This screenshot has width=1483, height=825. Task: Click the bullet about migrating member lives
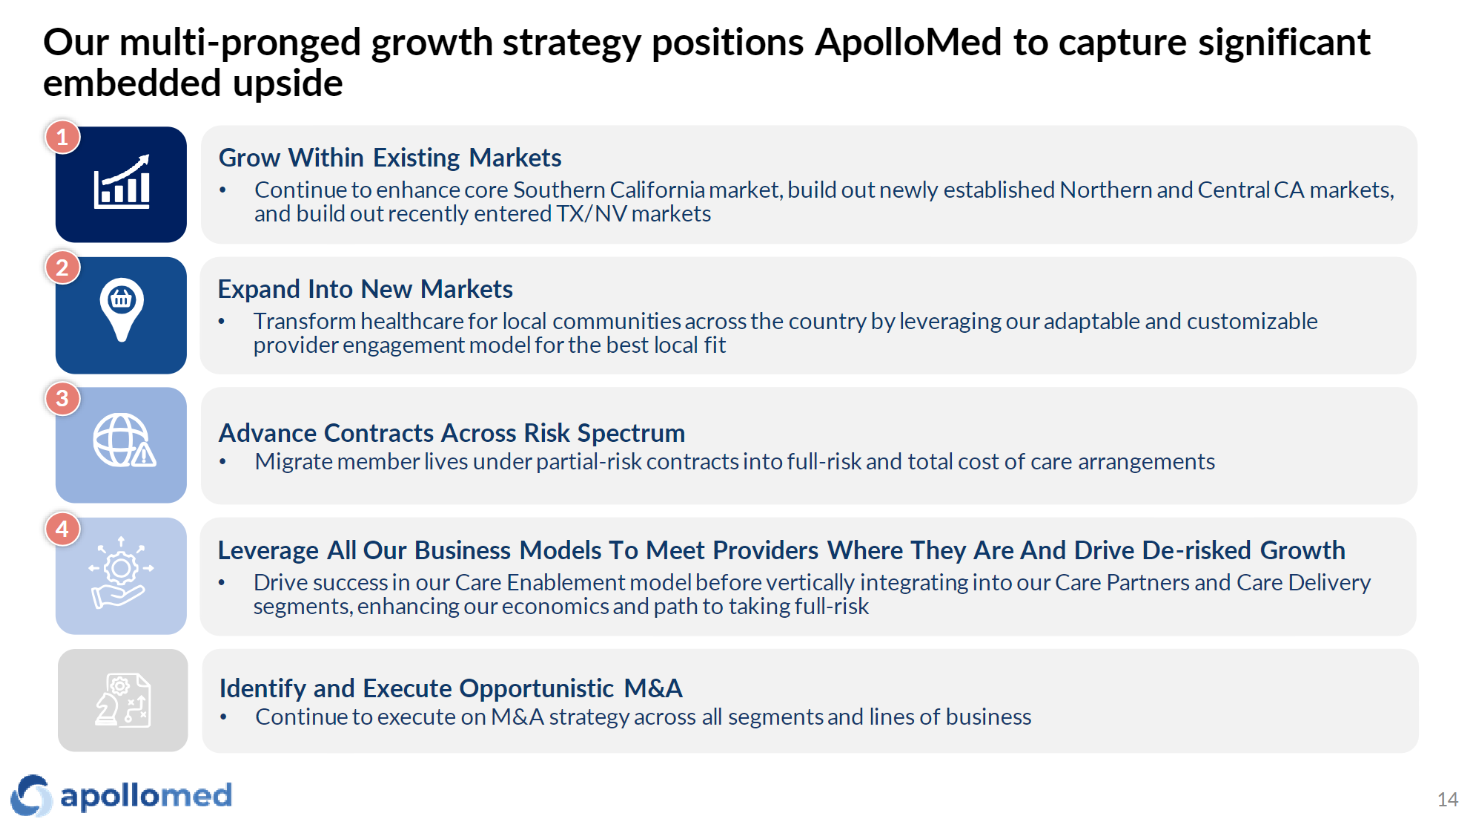[x=735, y=462]
